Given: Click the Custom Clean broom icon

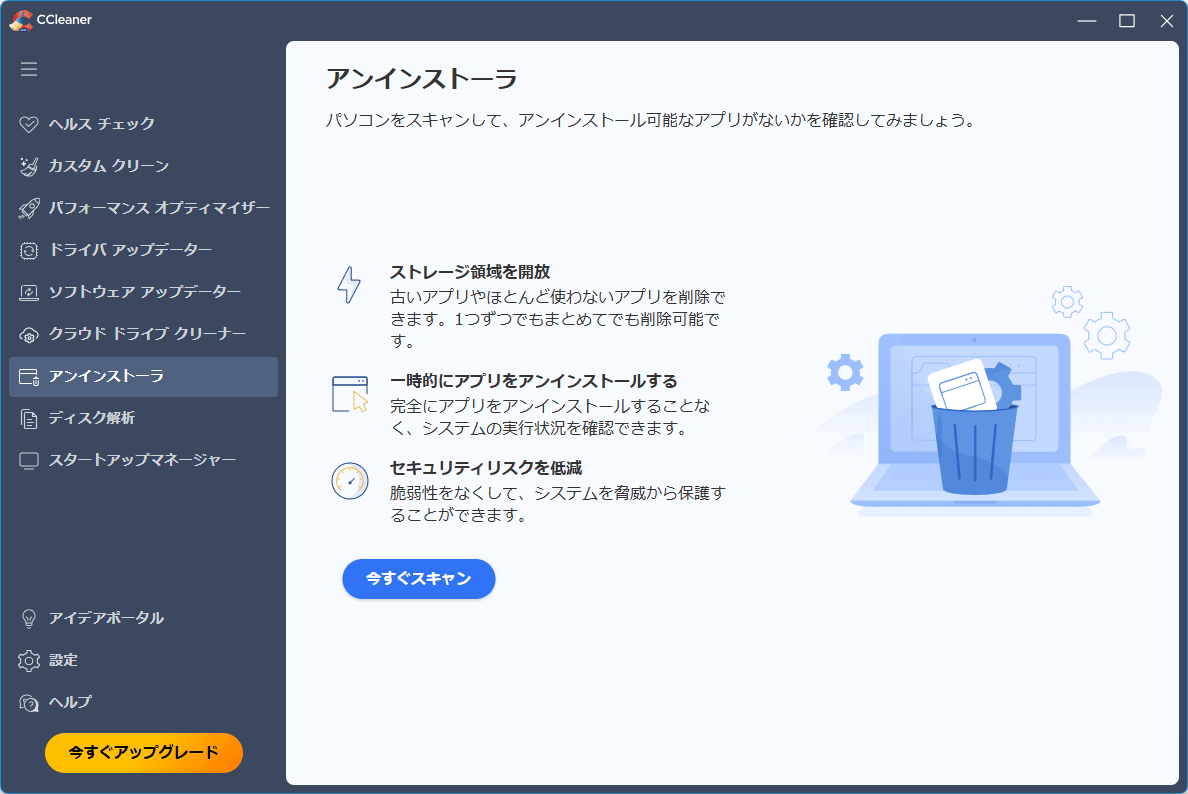Looking at the screenshot, I should [29, 167].
